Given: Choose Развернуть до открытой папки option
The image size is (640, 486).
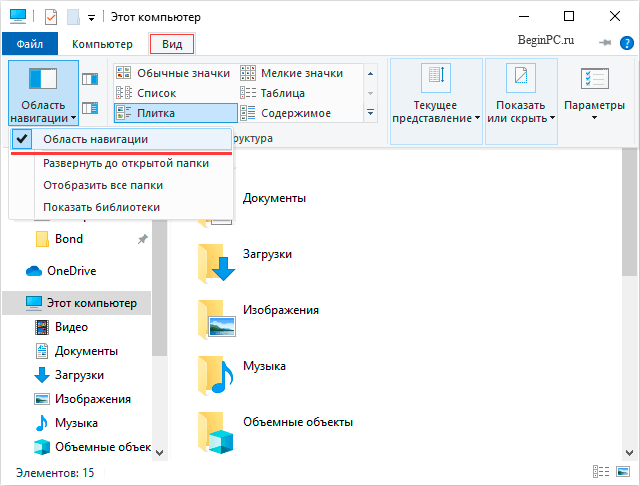Looking at the screenshot, I should point(126,164).
